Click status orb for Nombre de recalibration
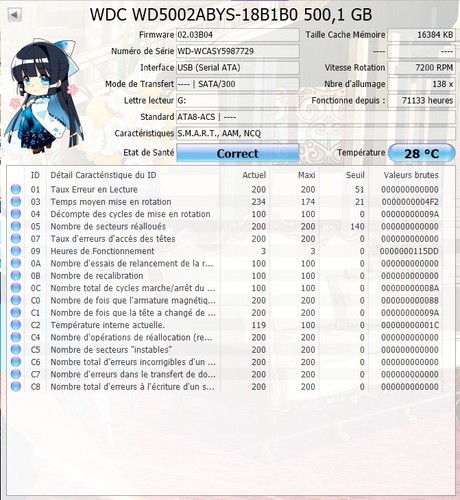Screen dimensions: 460x500 coord(16,276)
